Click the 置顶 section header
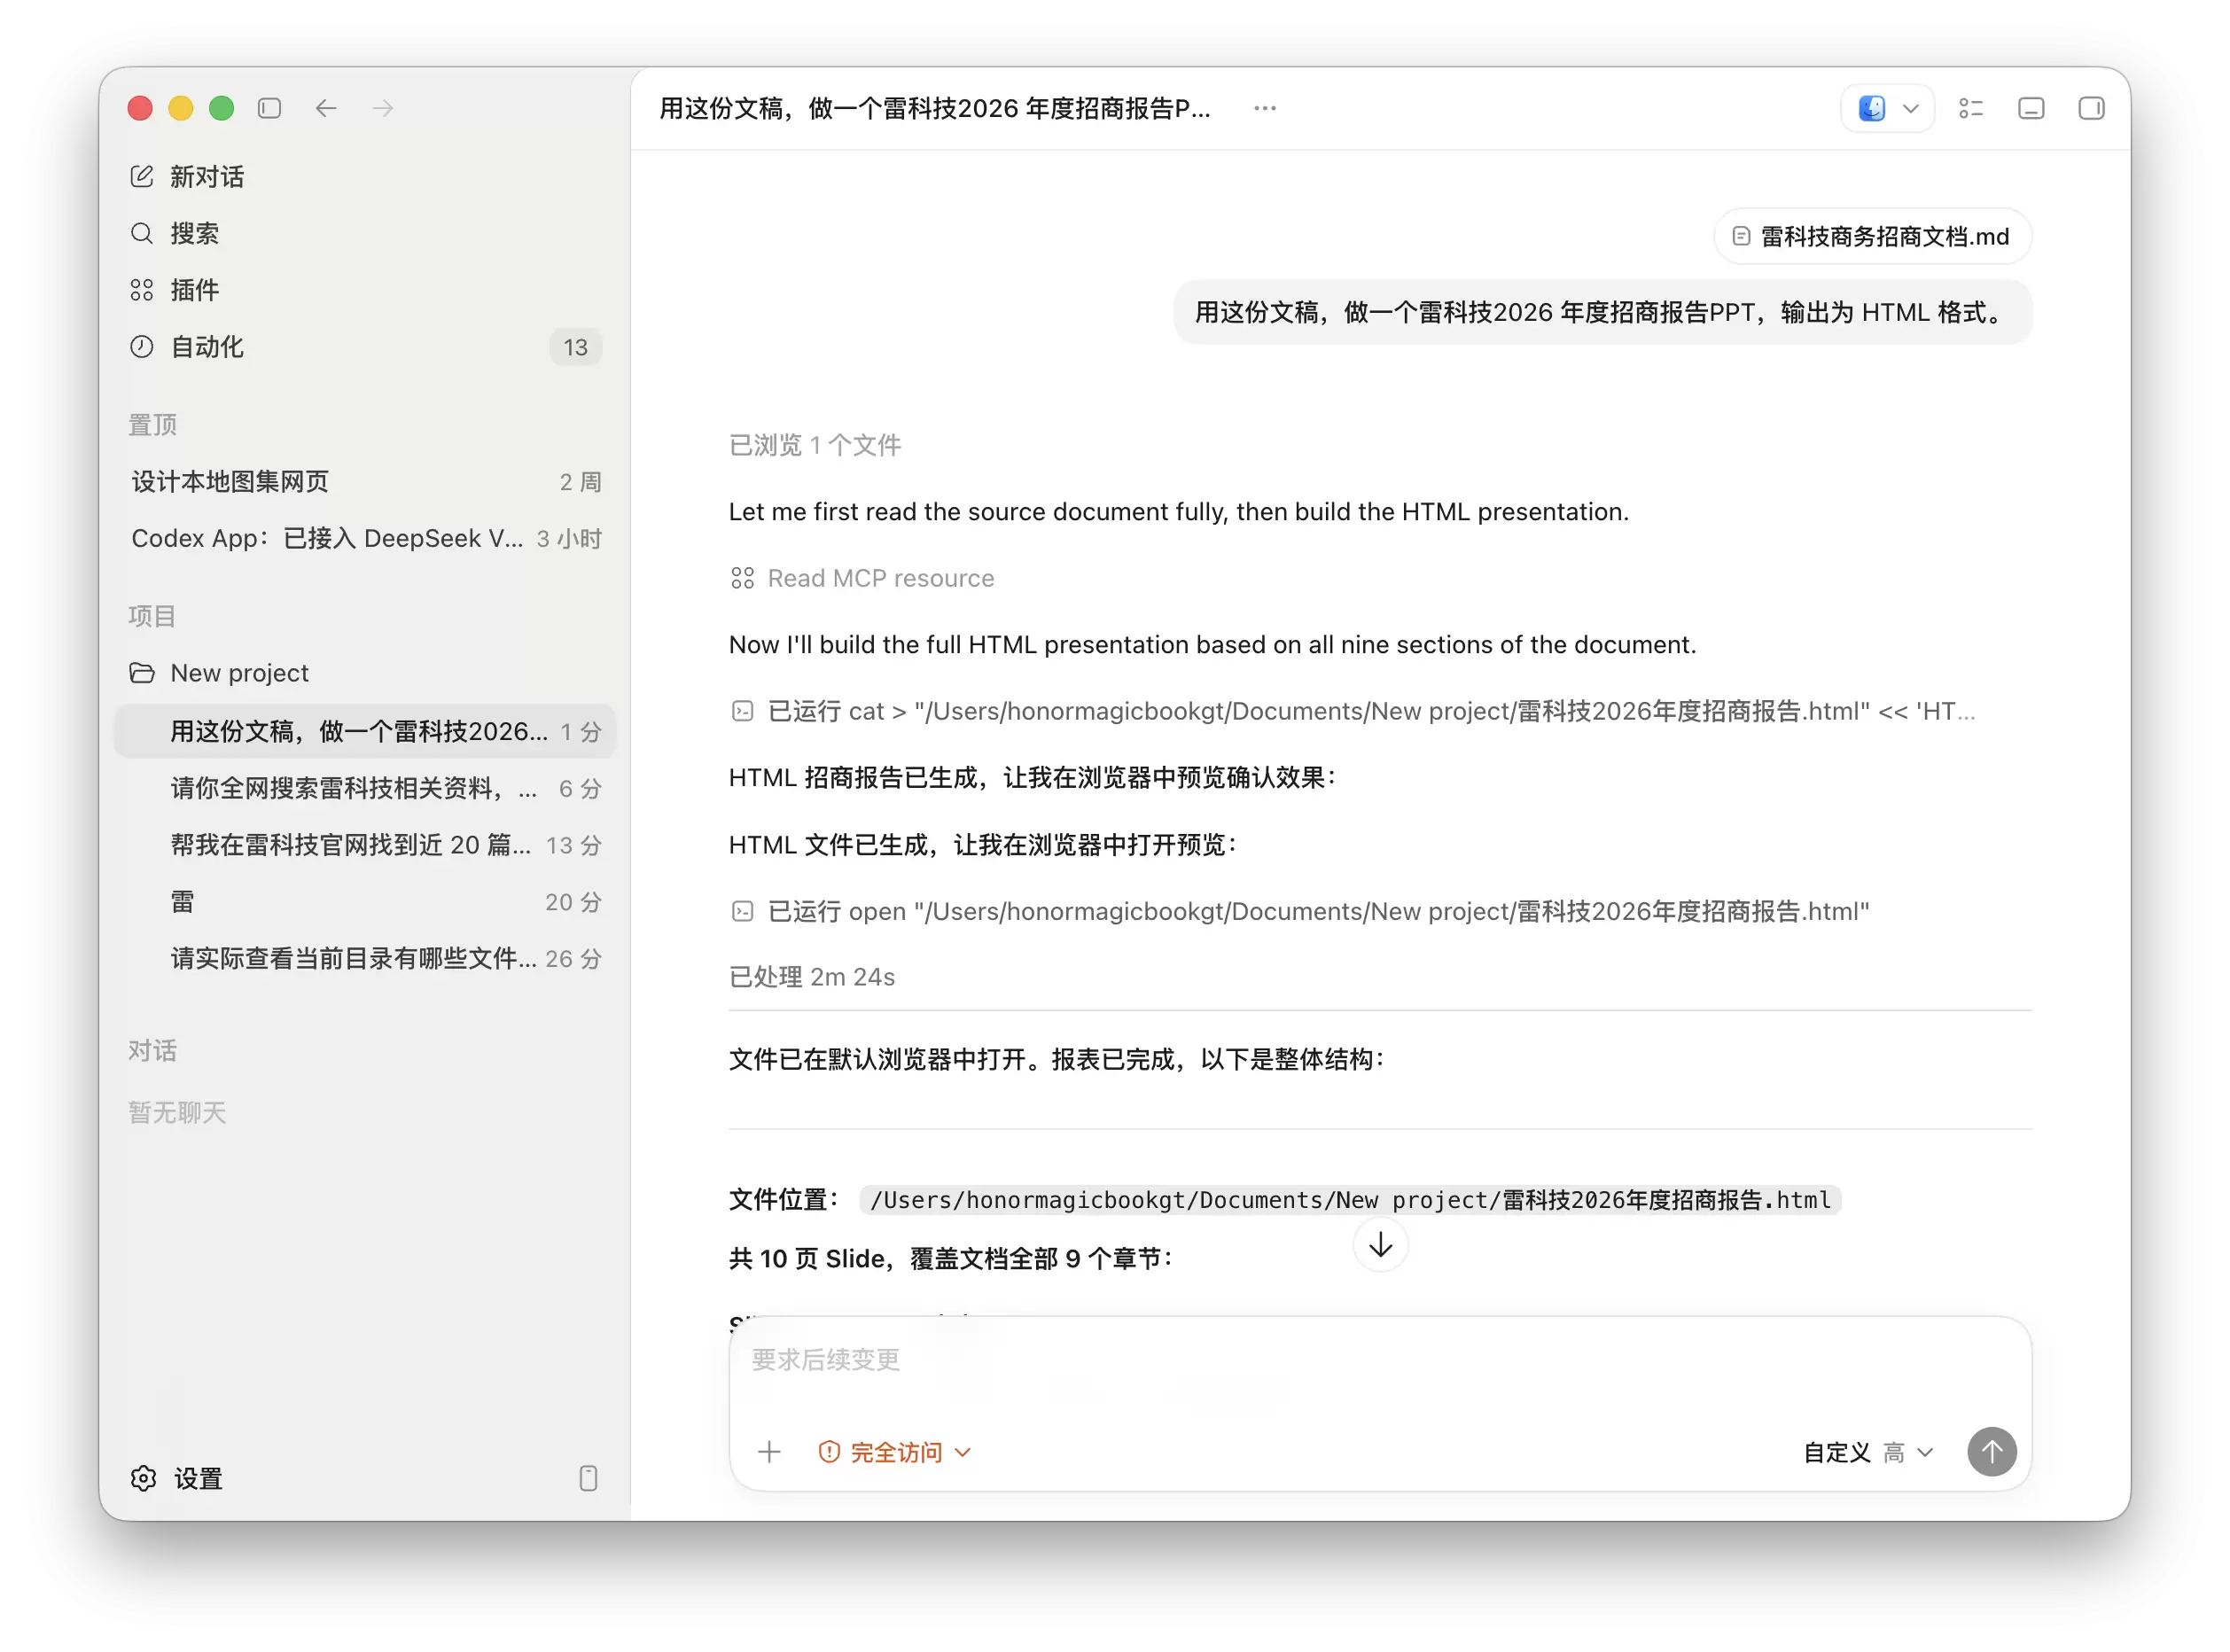Viewport: 2230px width, 1652px height. point(152,425)
